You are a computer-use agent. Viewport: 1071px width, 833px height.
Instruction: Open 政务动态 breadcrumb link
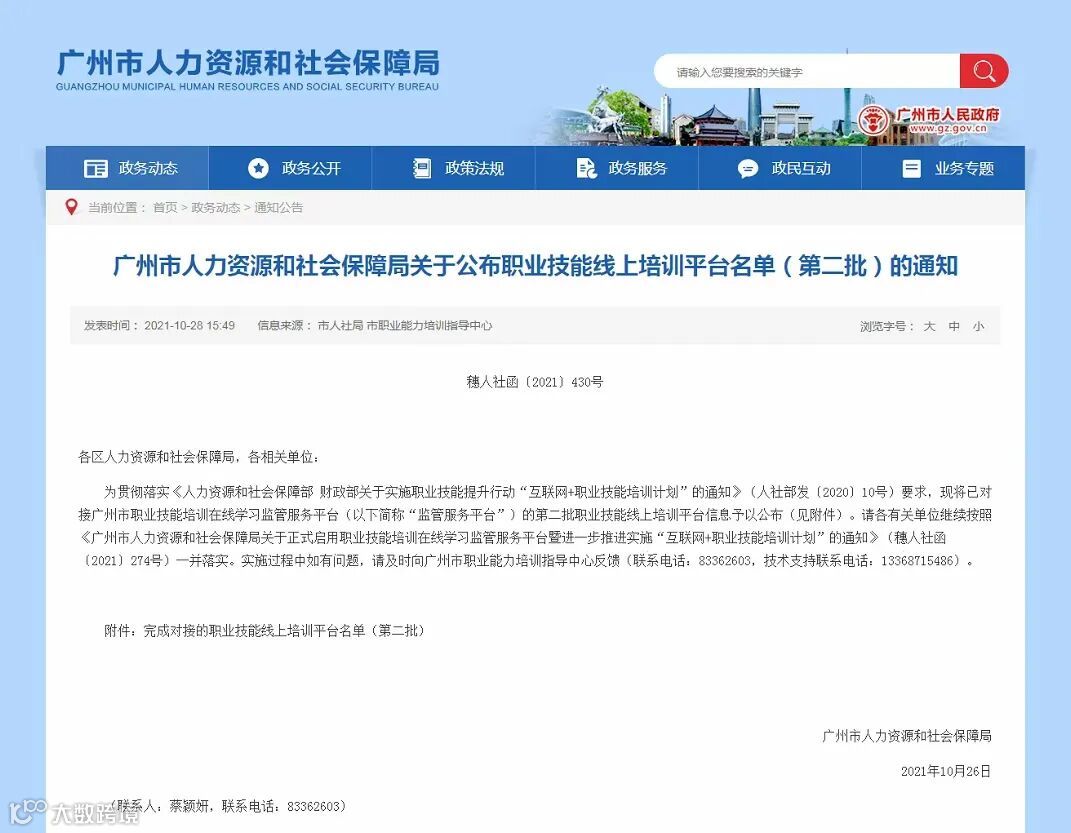coord(215,208)
